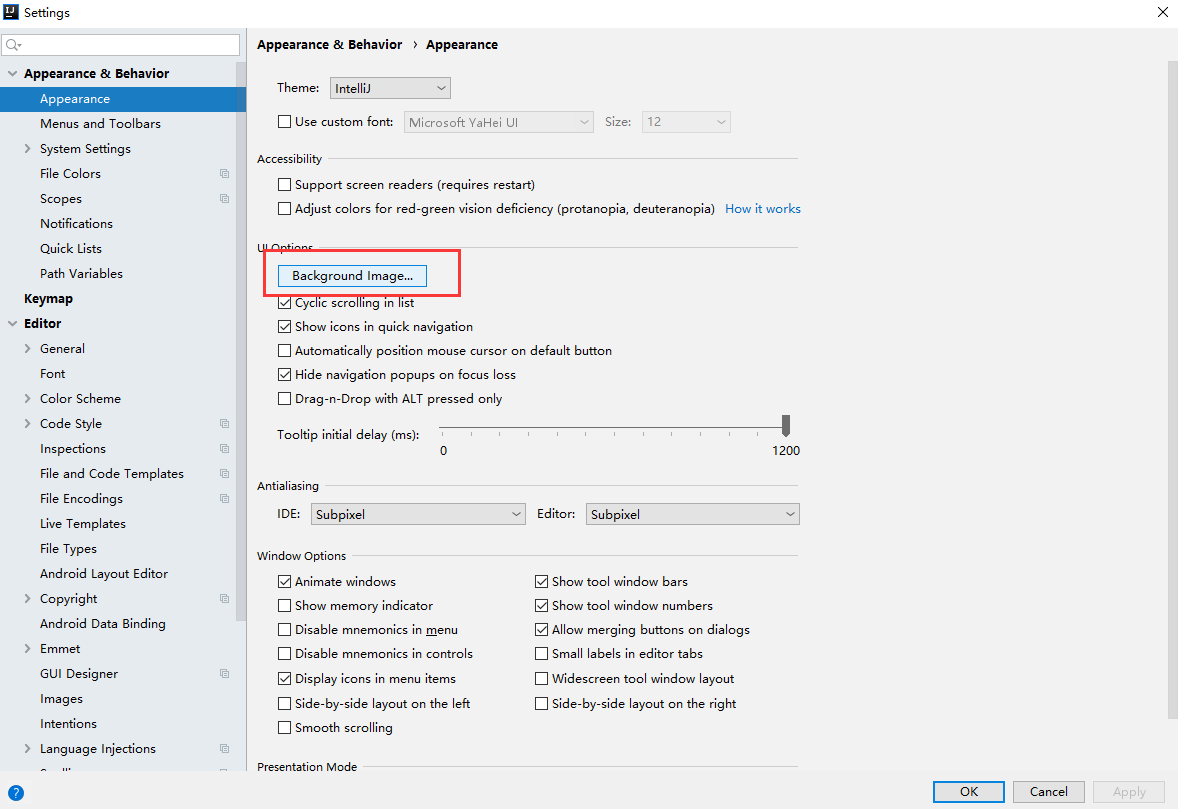Image resolution: width=1178 pixels, height=809 pixels.
Task: Click the Cancel button
Action: tap(1048, 792)
